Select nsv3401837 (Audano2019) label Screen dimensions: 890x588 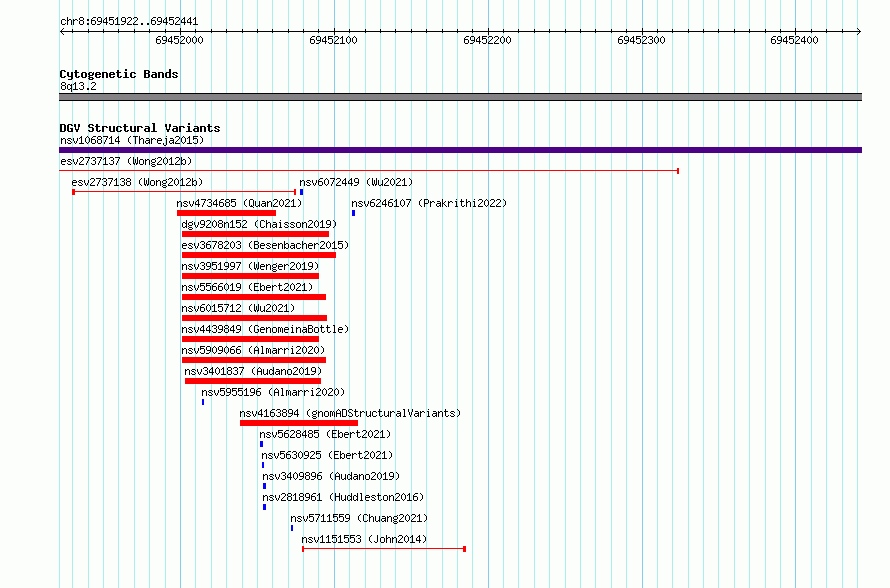(253, 371)
